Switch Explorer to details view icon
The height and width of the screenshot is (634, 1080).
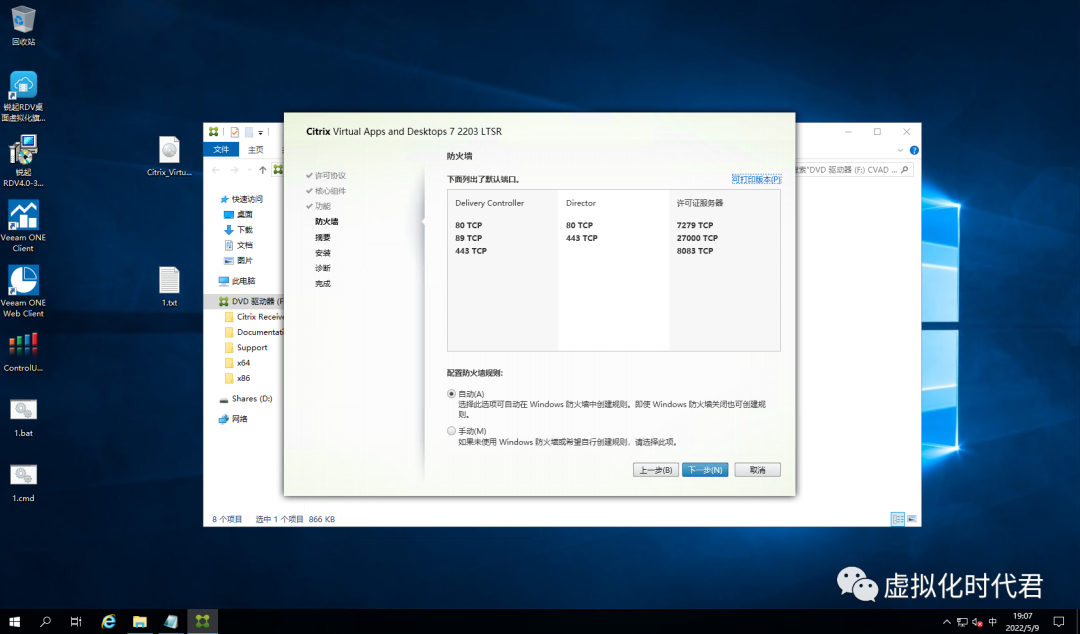click(x=897, y=519)
